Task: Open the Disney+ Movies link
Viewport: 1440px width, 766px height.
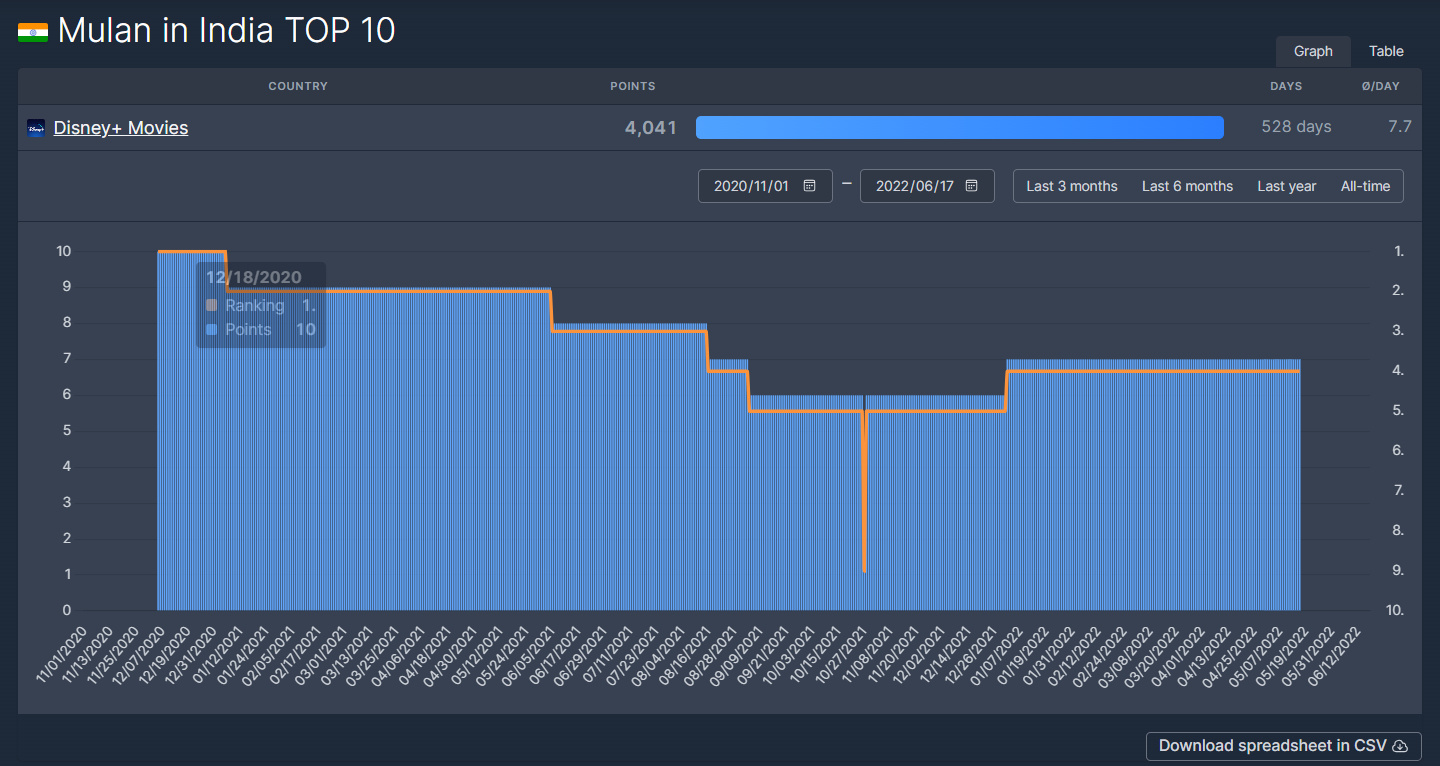Action: [x=121, y=128]
